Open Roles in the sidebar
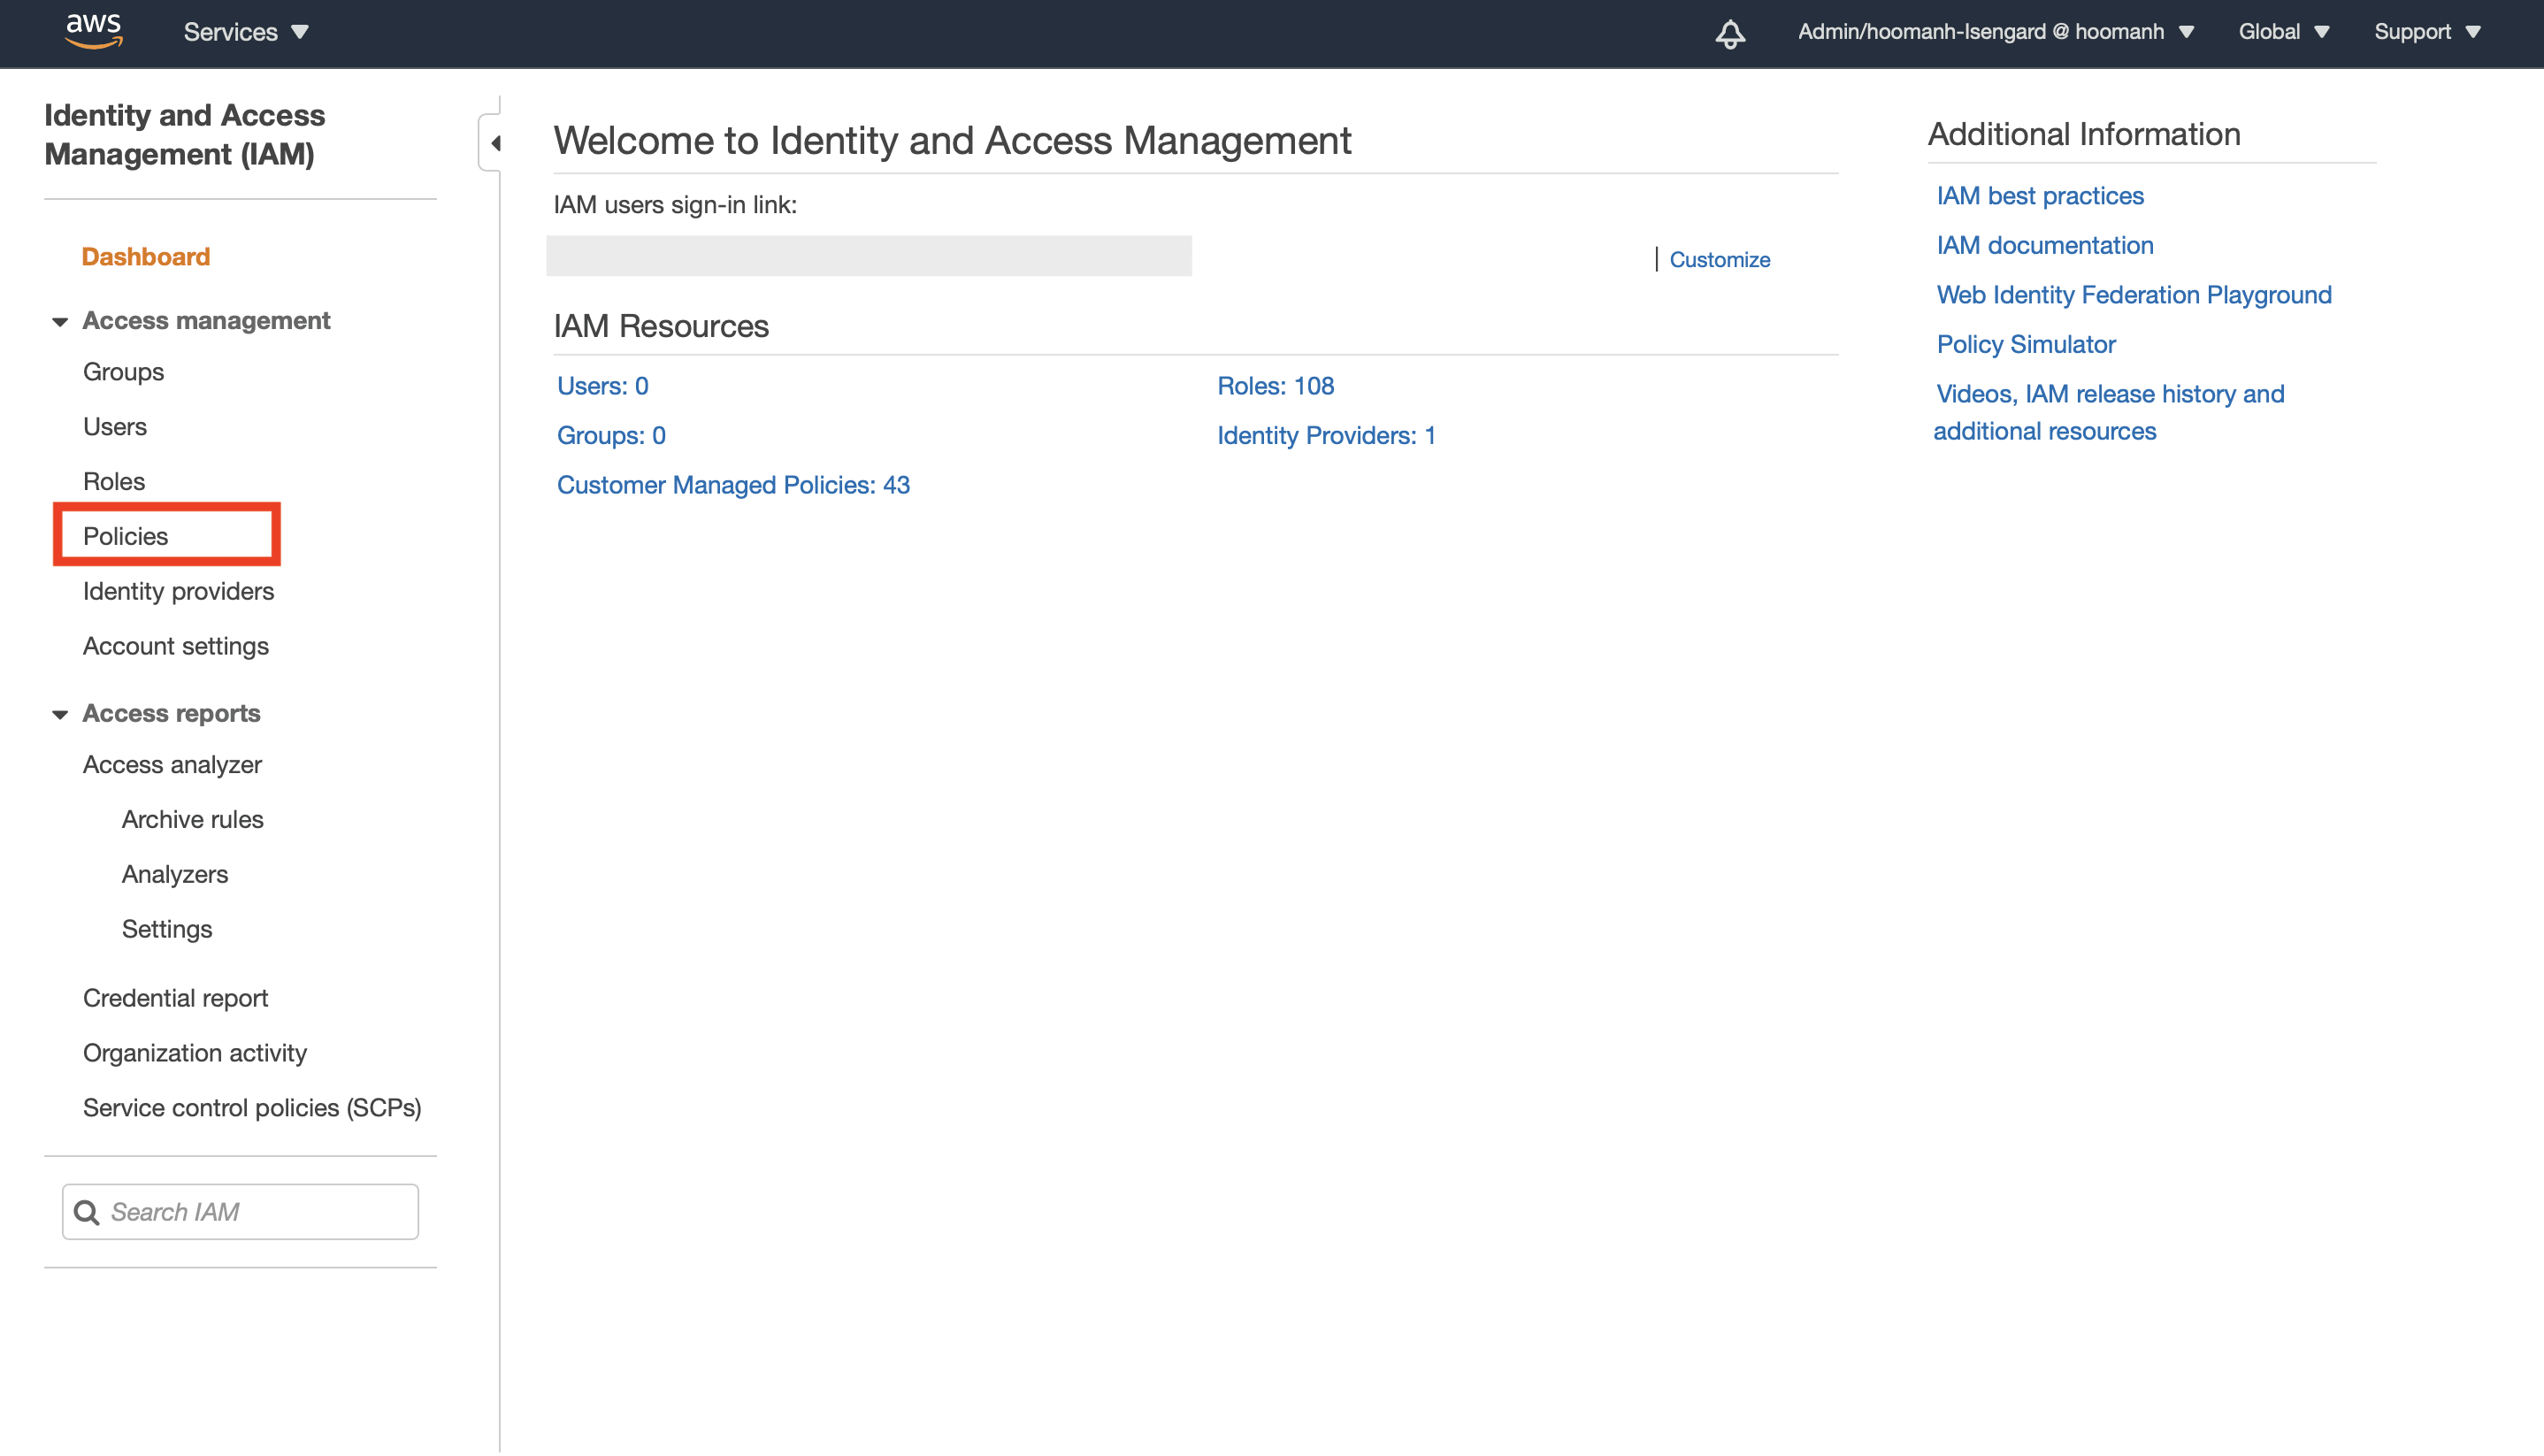 [x=114, y=481]
